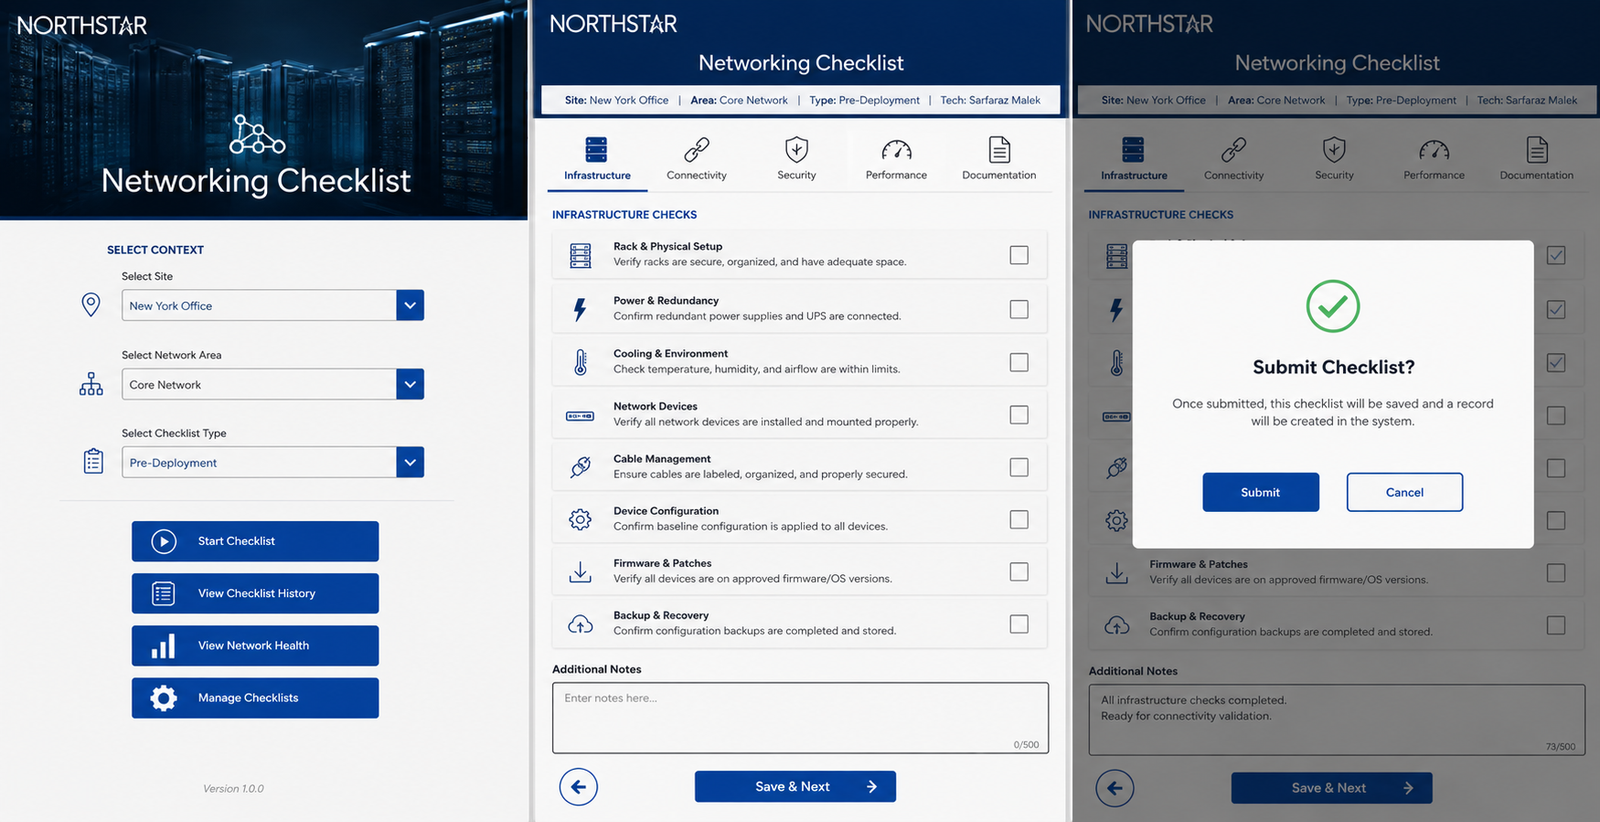Image resolution: width=1600 pixels, height=822 pixels.
Task: Select the Infrastructure tab in middle panel
Action: tap(597, 160)
